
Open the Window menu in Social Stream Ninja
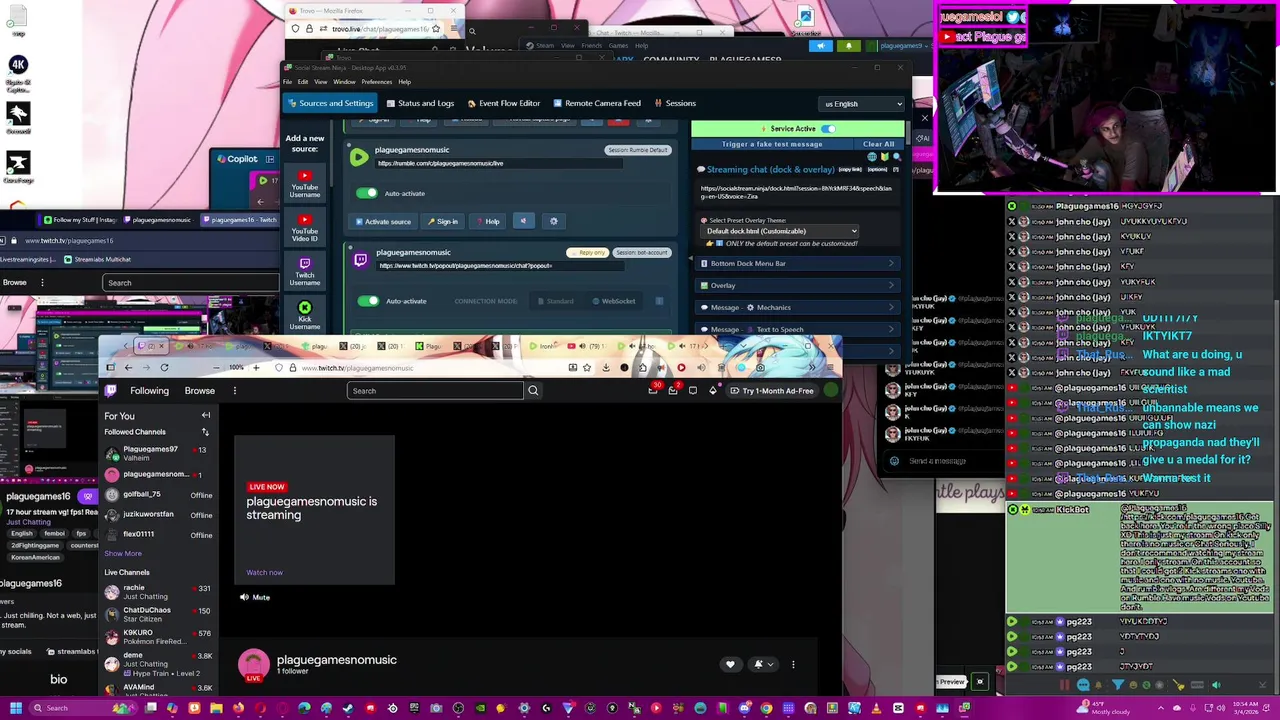[x=344, y=82]
